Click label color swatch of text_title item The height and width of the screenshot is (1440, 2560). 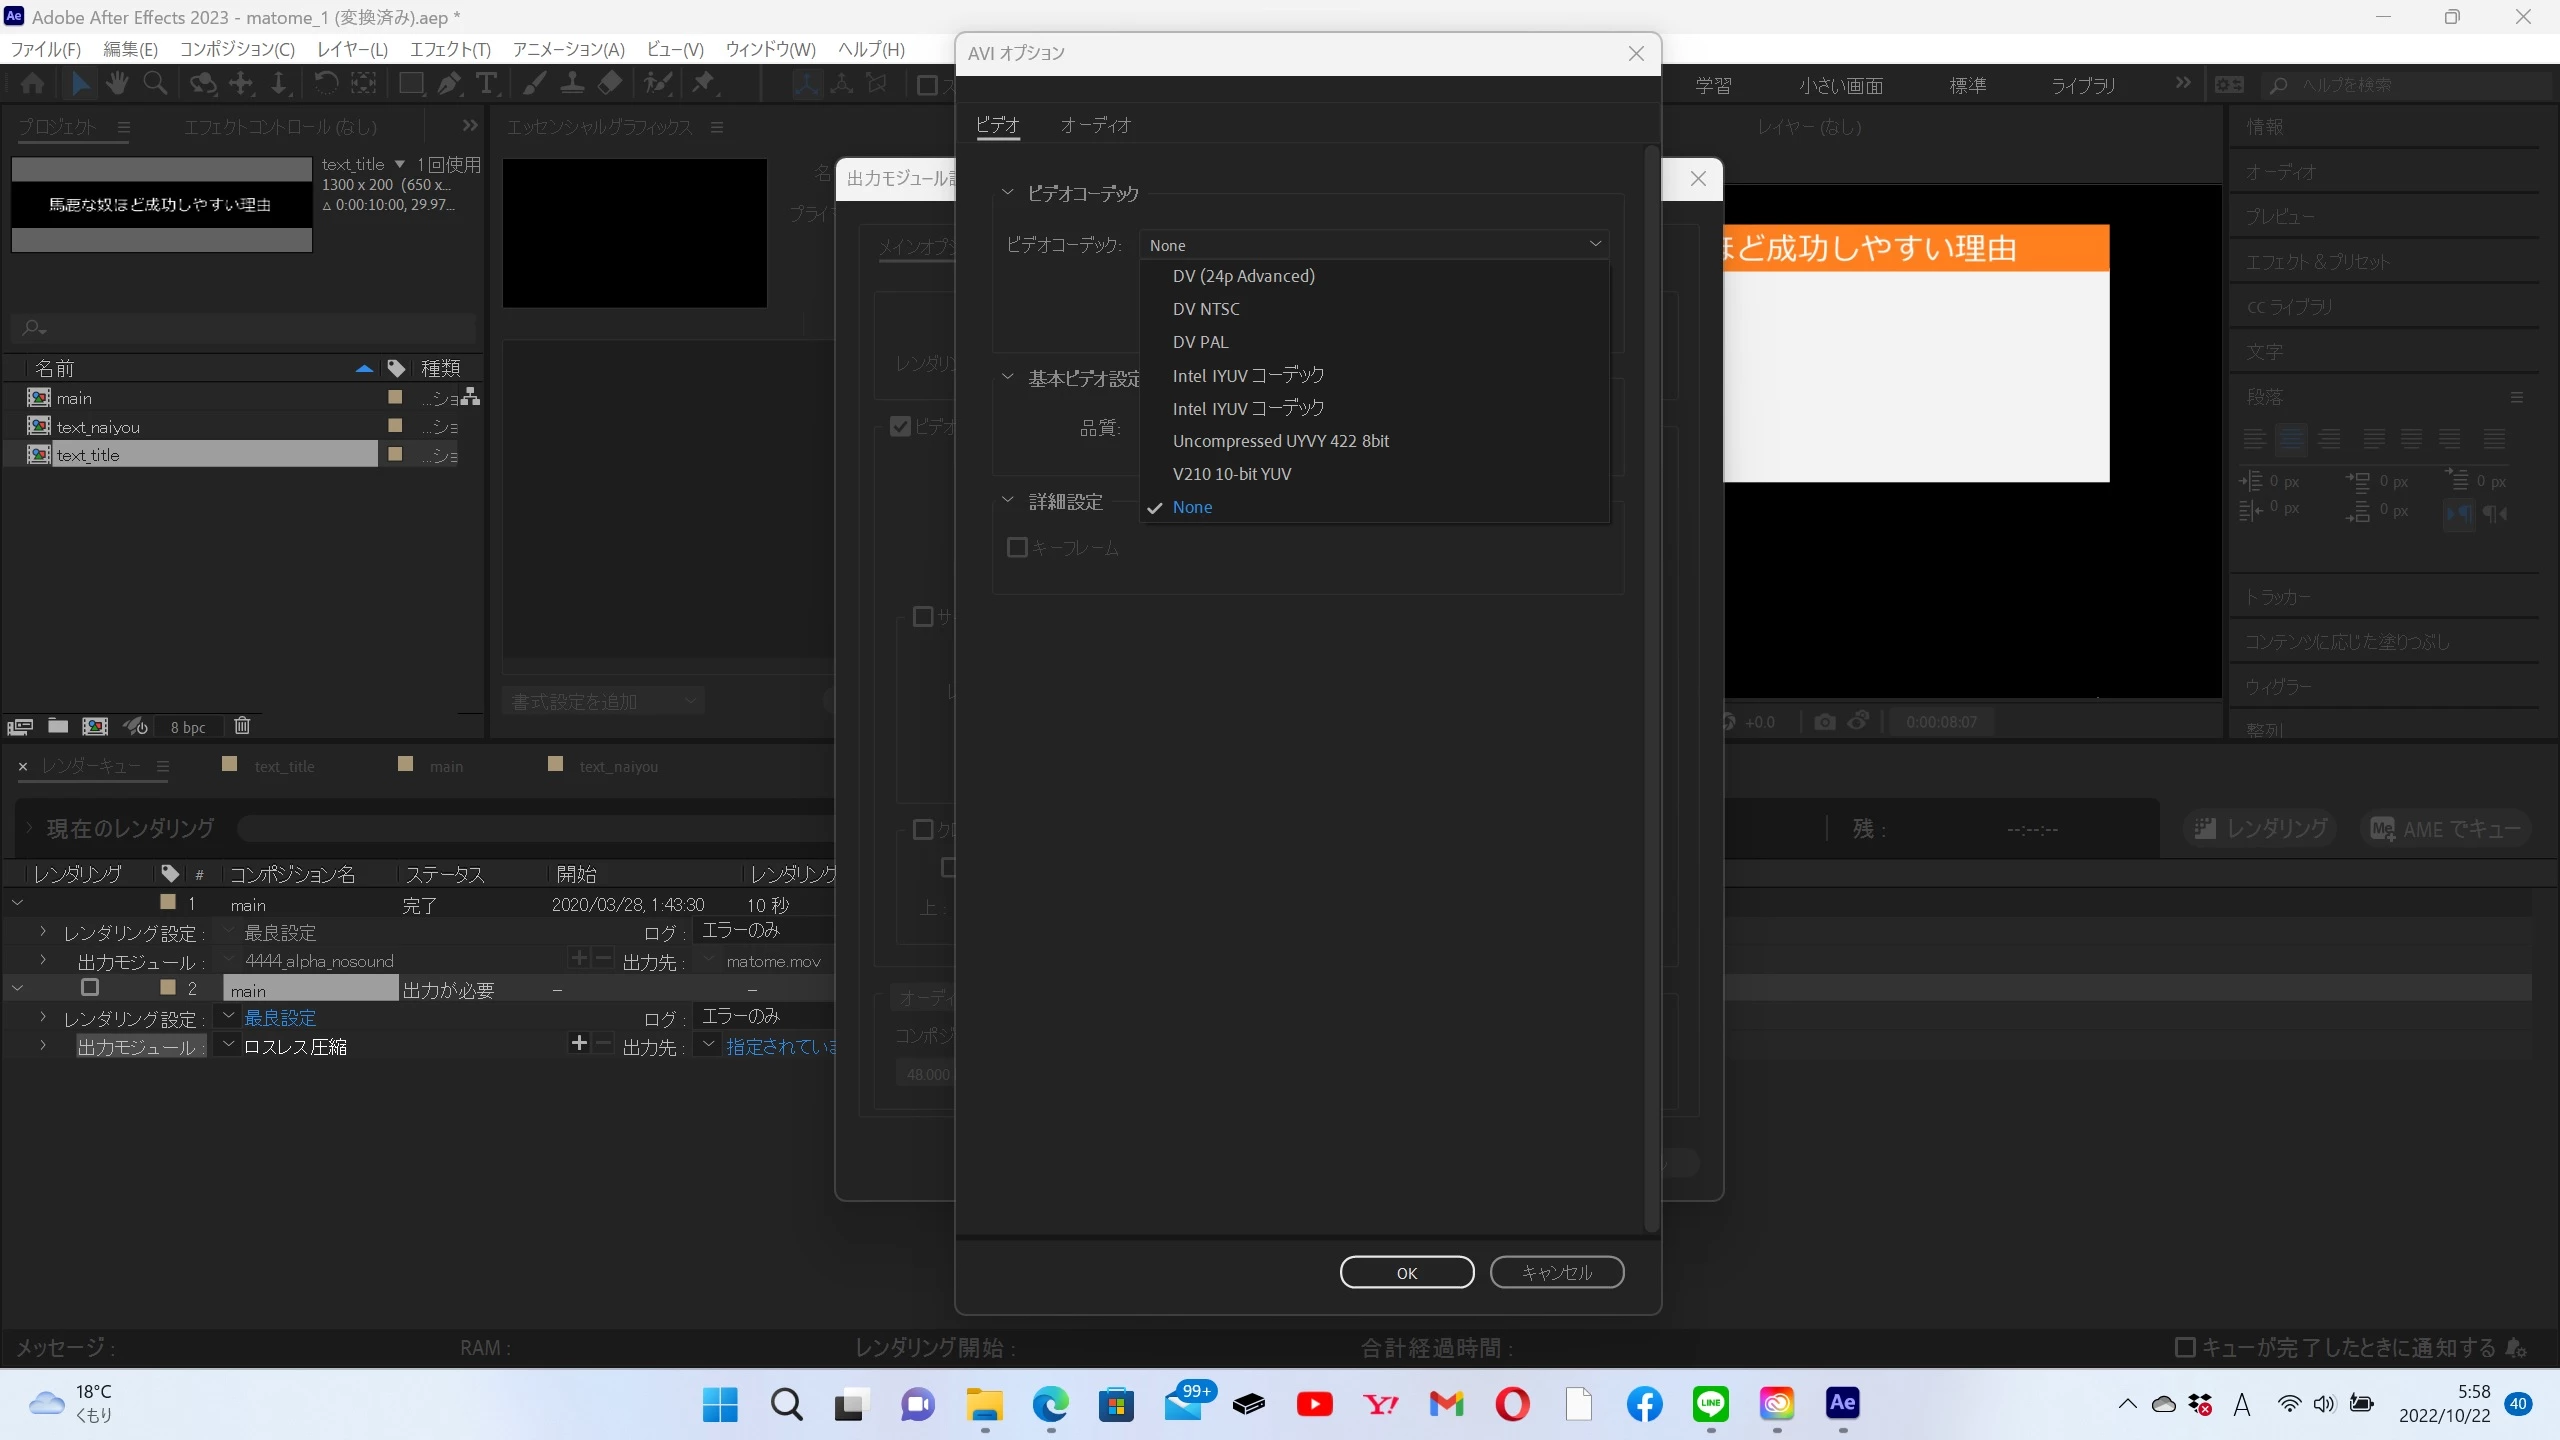395,454
